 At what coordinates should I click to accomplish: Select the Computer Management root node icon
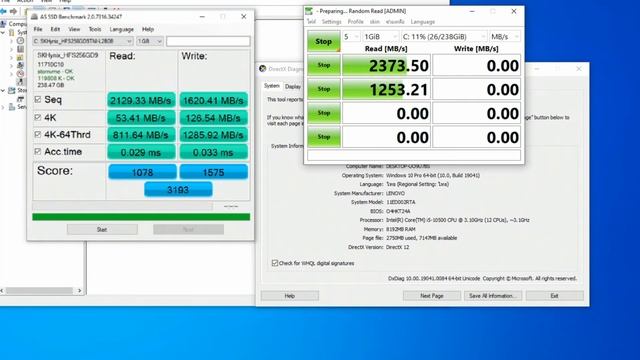(3, 24)
